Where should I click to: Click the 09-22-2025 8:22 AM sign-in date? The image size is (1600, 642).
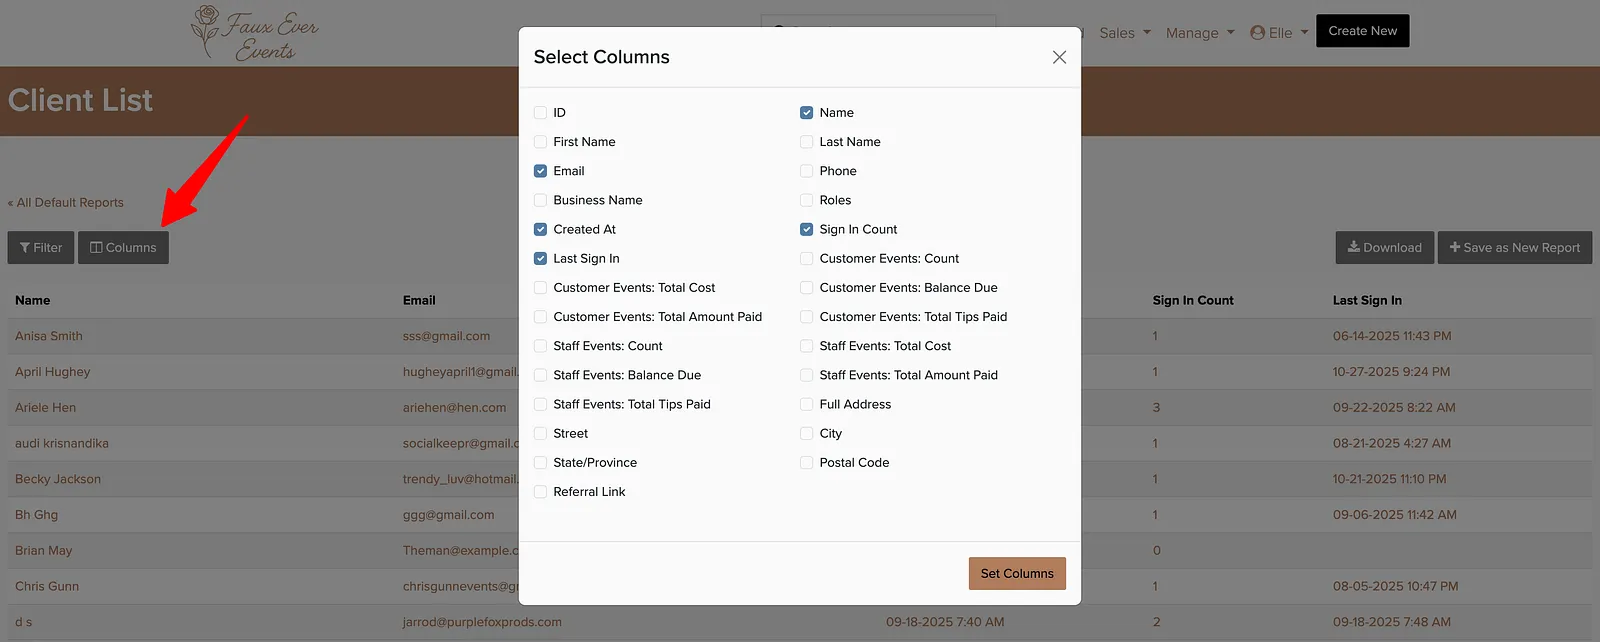[1394, 408]
